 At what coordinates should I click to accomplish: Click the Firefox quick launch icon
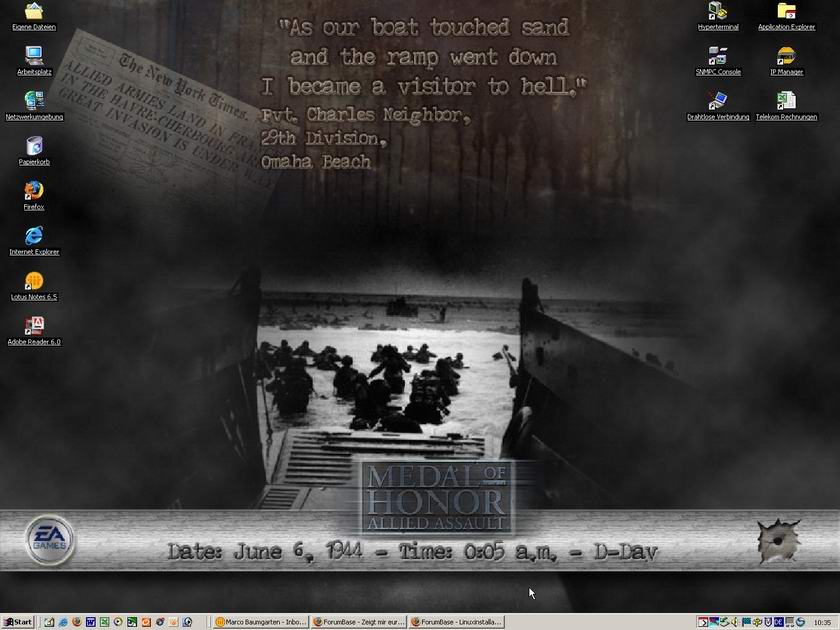77,622
